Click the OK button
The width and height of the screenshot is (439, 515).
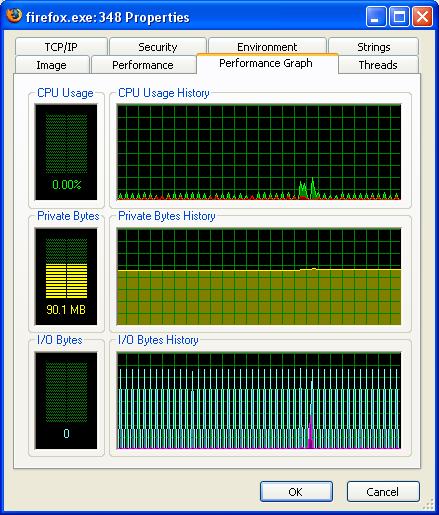tap(296, 491)
